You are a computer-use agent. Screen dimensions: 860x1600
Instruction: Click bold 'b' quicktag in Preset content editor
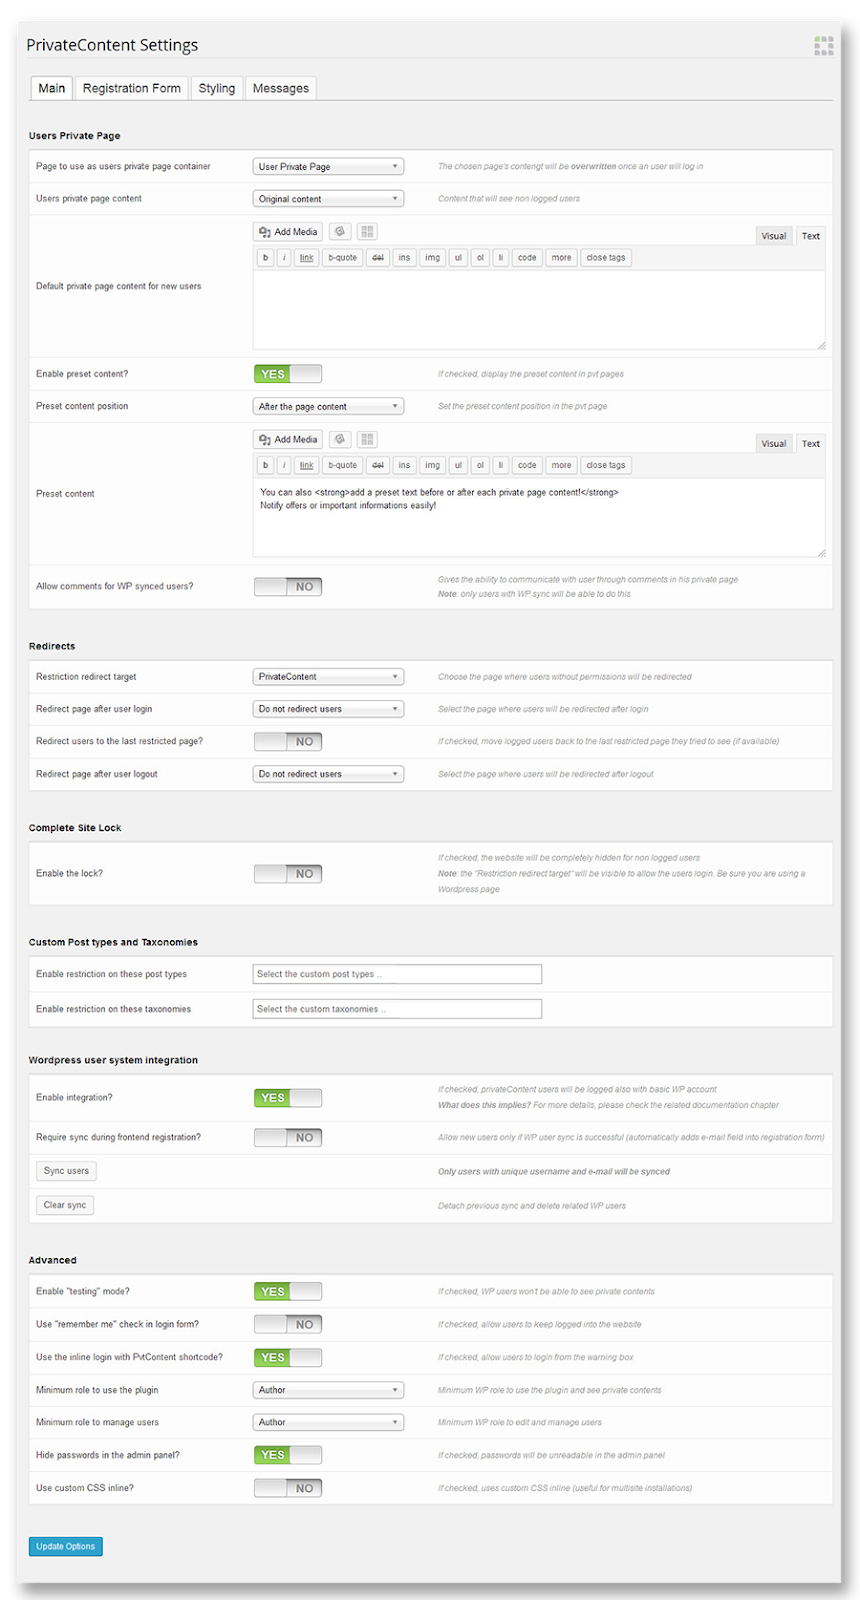(x=265, y=465)
